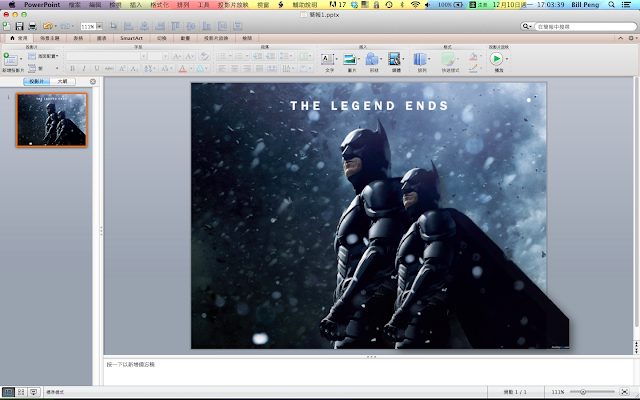Click the redo arrow icon

(65, 26)
